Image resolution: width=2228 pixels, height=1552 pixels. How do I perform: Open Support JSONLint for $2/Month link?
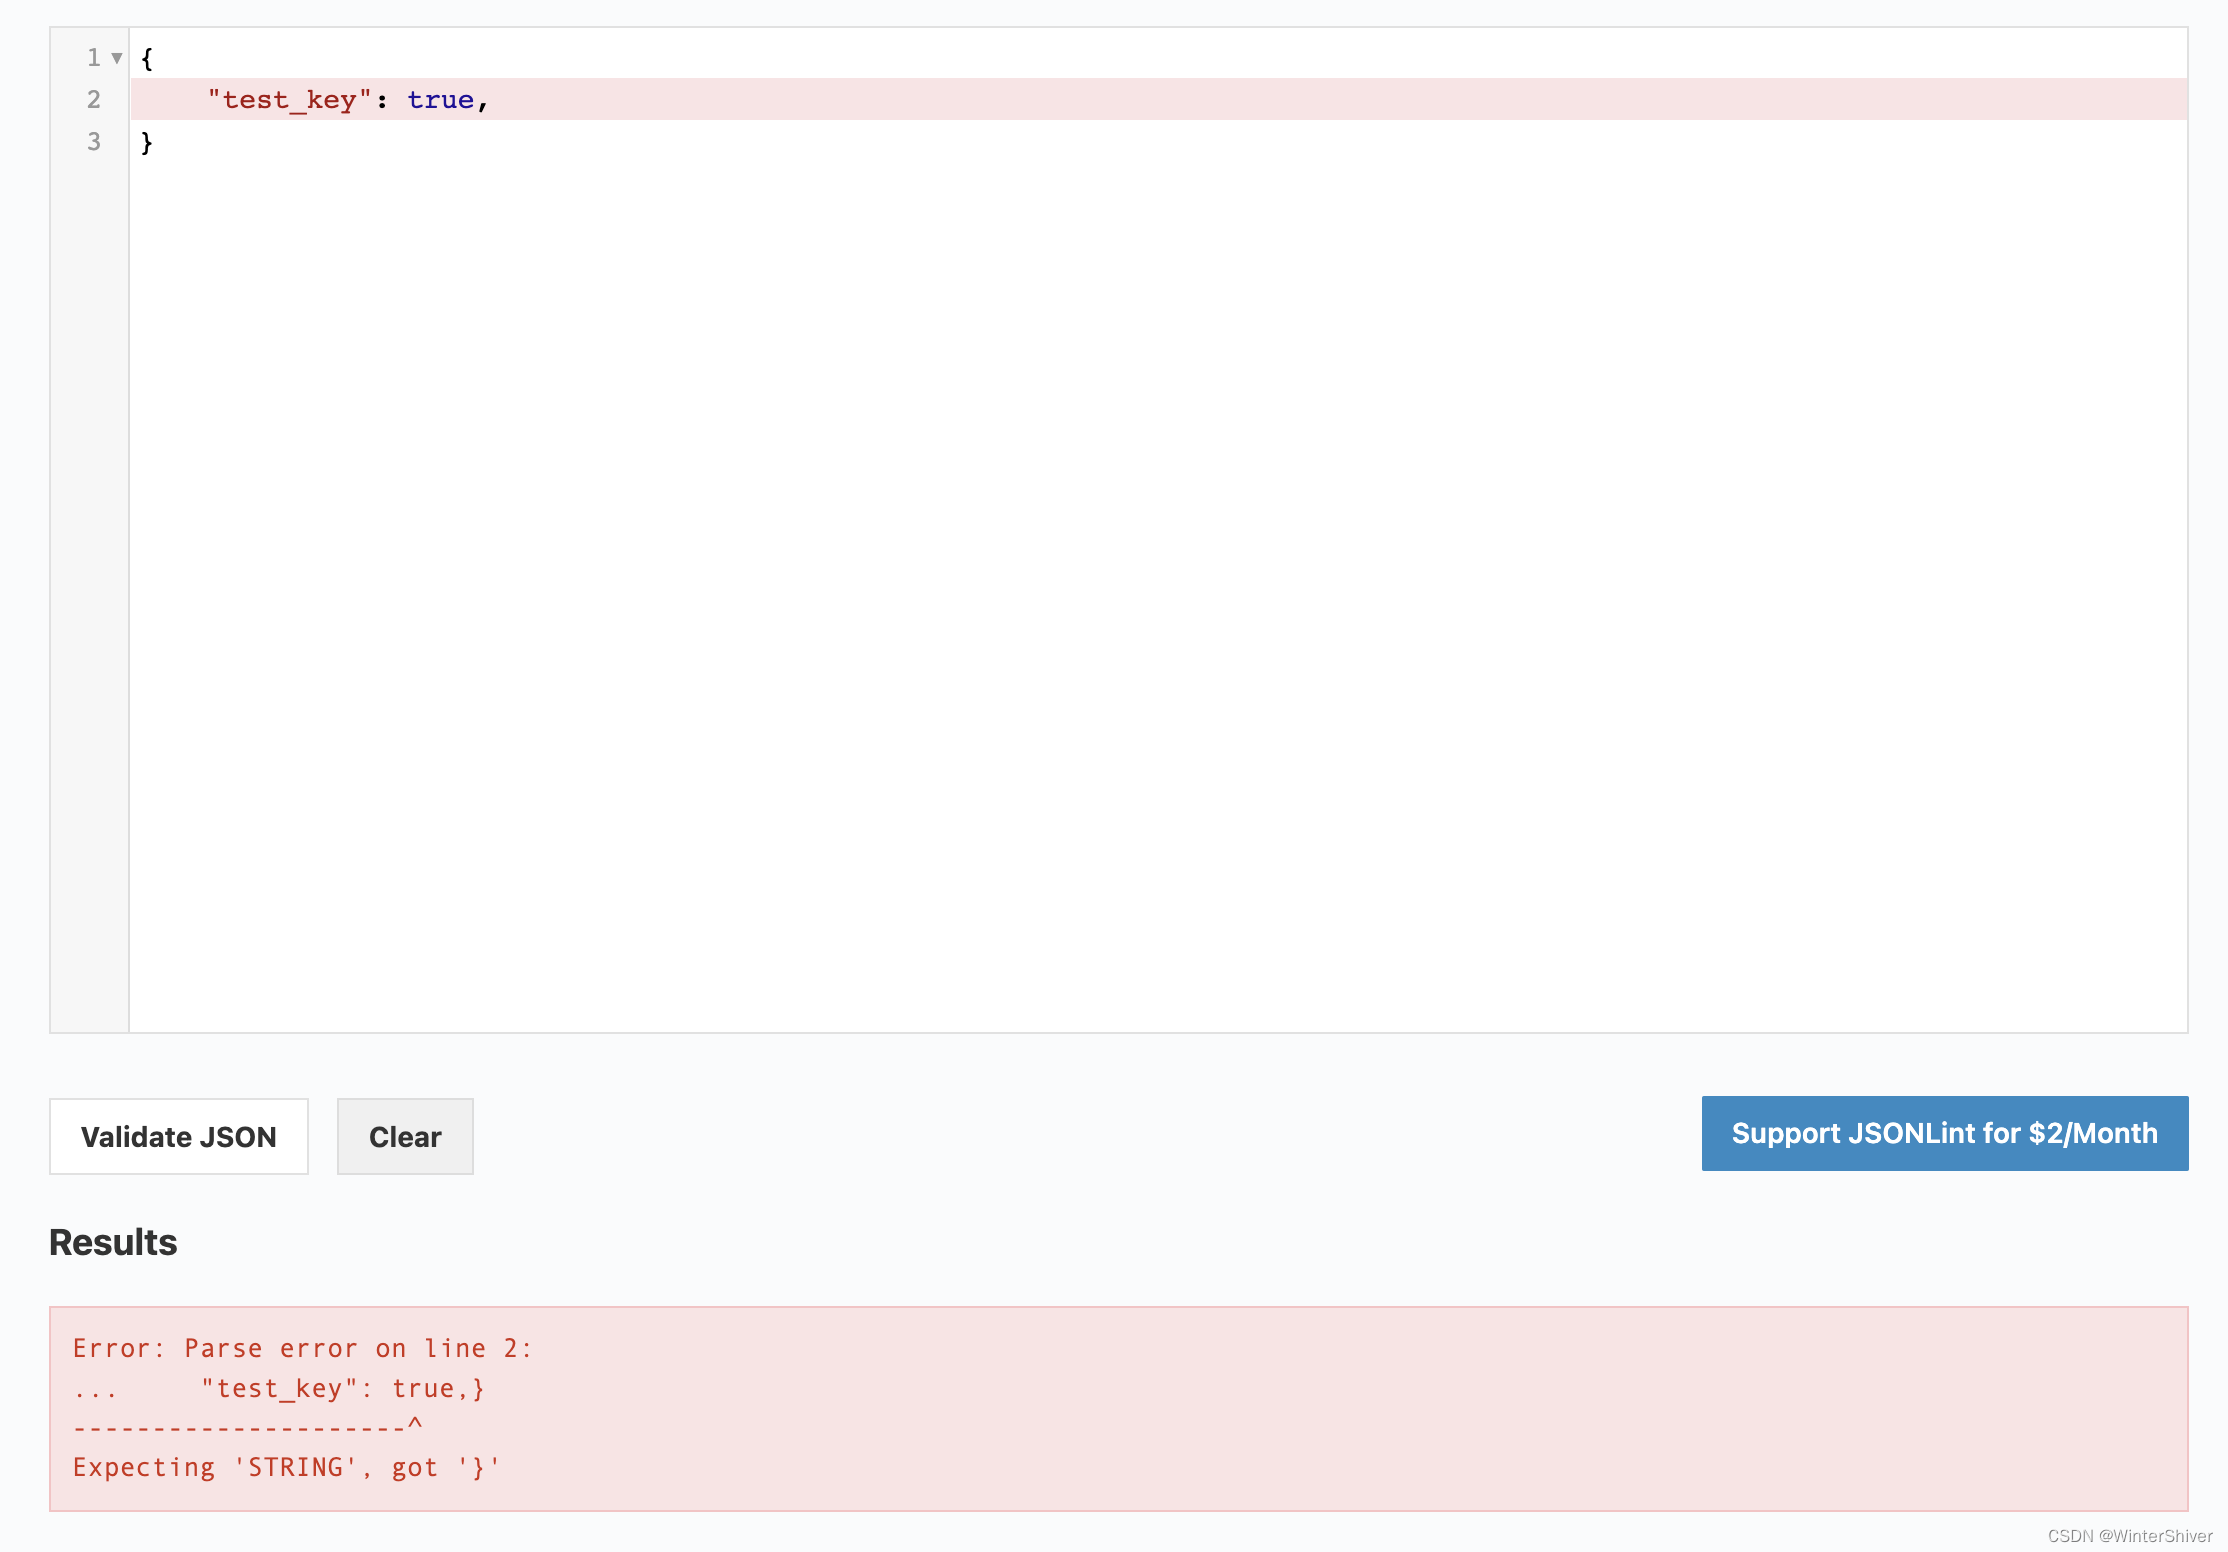click(x=1944, y=1133)
